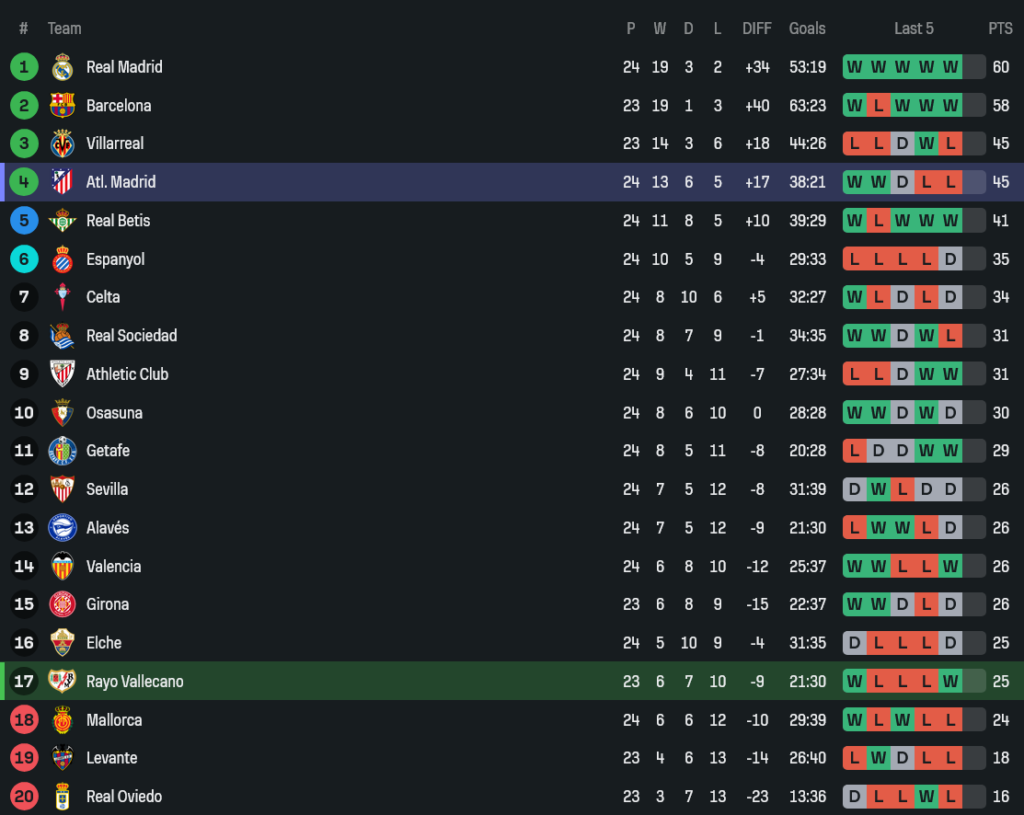This screenshot has height=815, width=1024.
Task: Click the Rayo Vallecano crest
Action: (62, 681)
